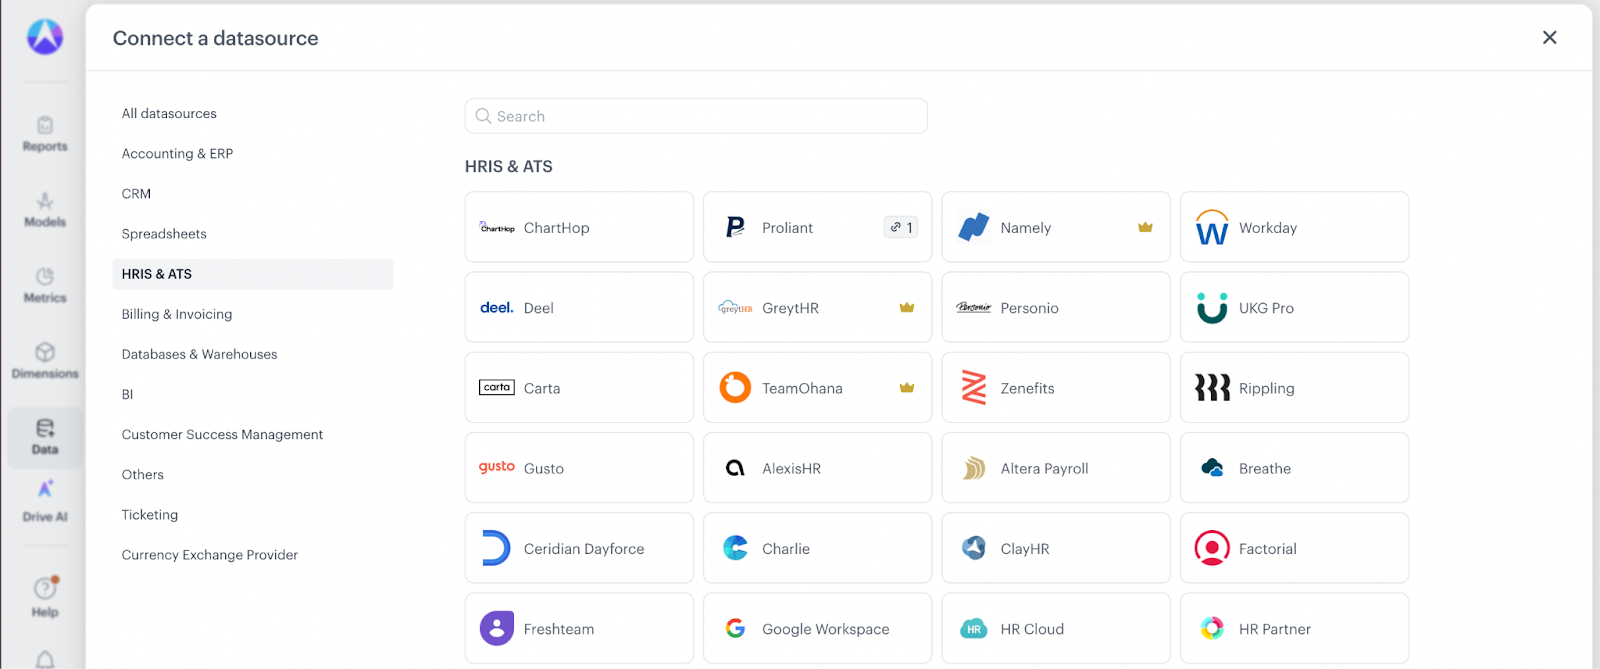The image size is (1600, 669).
Task: Click the Zenefits card label
Action: 1027,388
